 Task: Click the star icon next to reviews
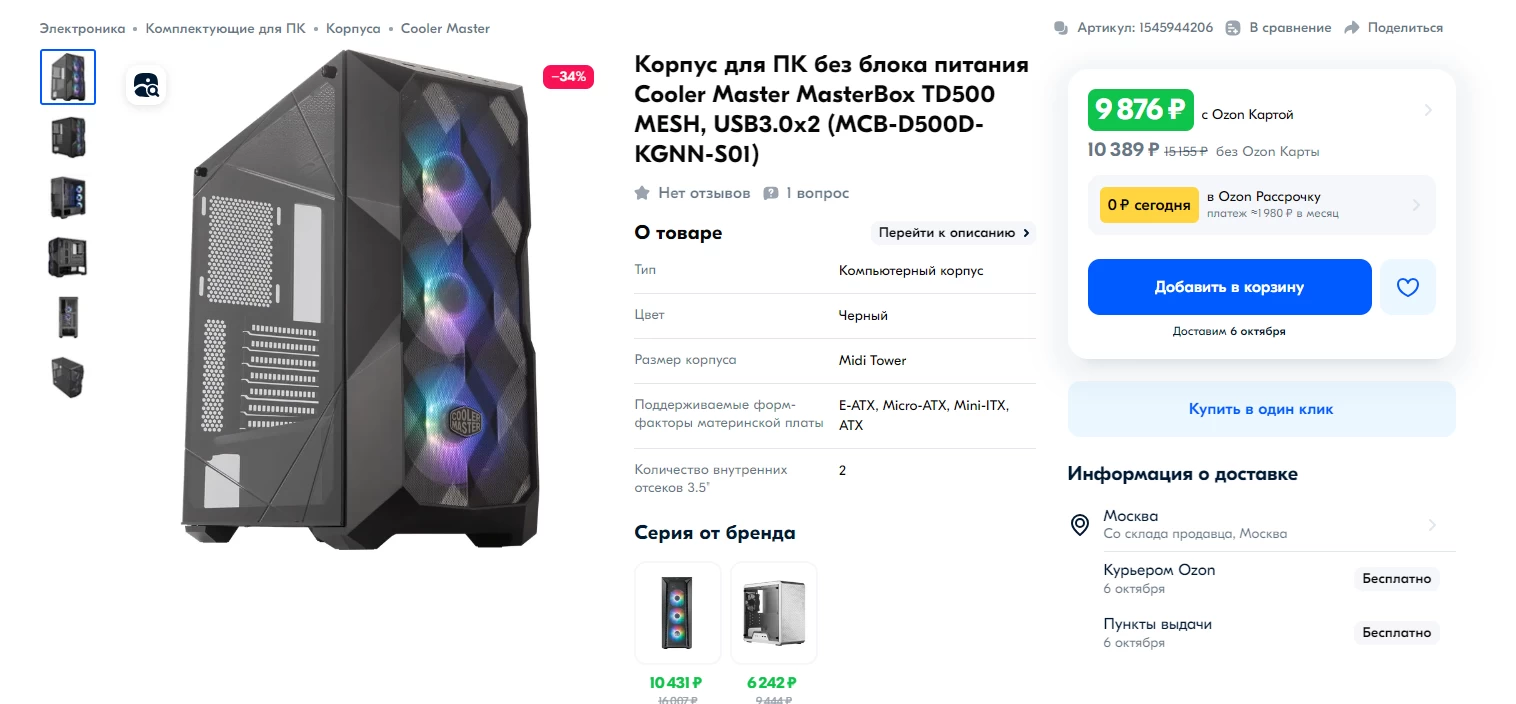click(642, 193)
